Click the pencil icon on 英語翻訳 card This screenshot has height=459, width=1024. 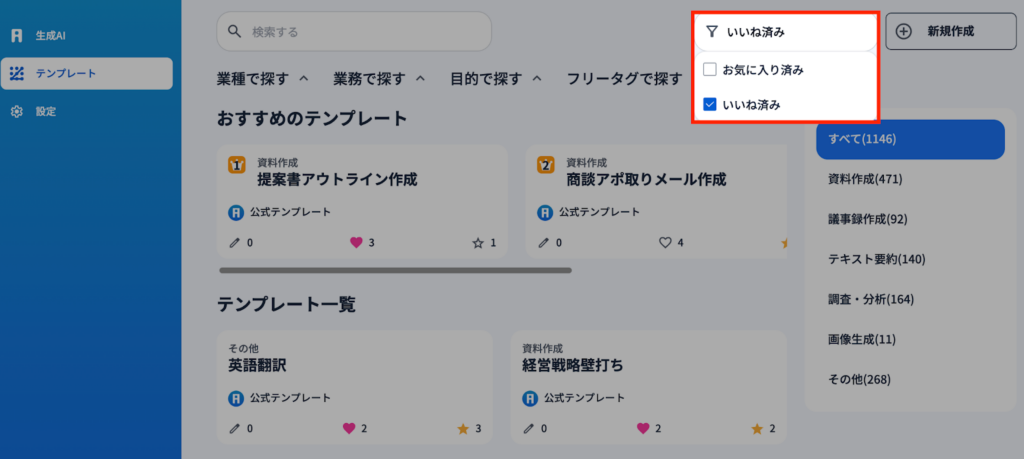click(x=235, y=428)
